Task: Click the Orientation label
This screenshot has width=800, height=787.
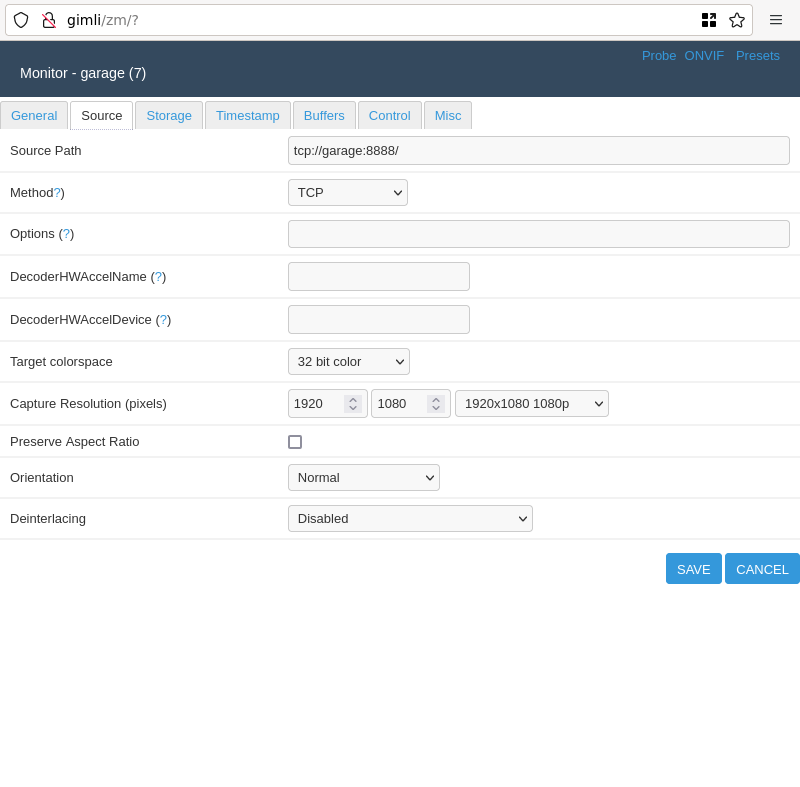Action: click(42, 478)
